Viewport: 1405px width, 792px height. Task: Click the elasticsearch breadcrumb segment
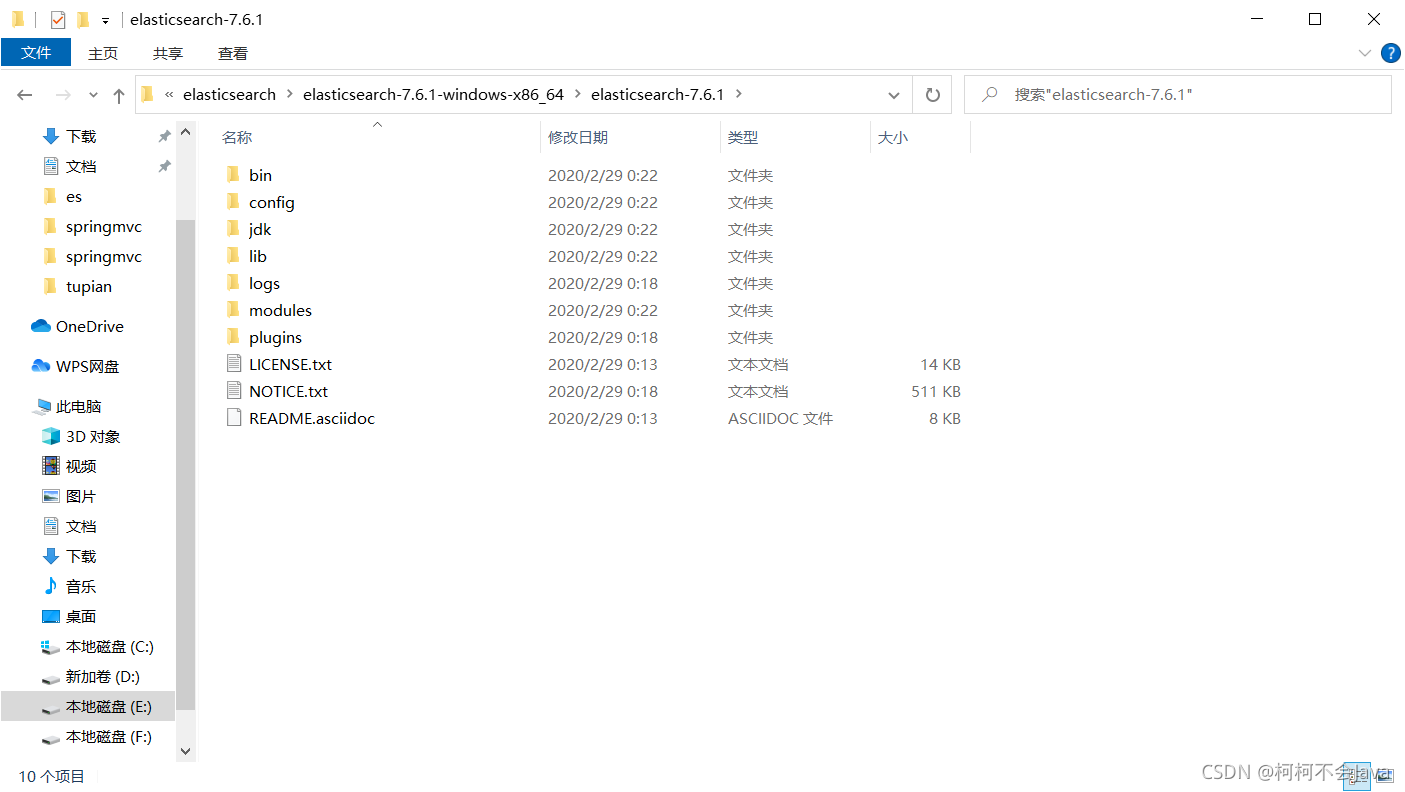229,95
